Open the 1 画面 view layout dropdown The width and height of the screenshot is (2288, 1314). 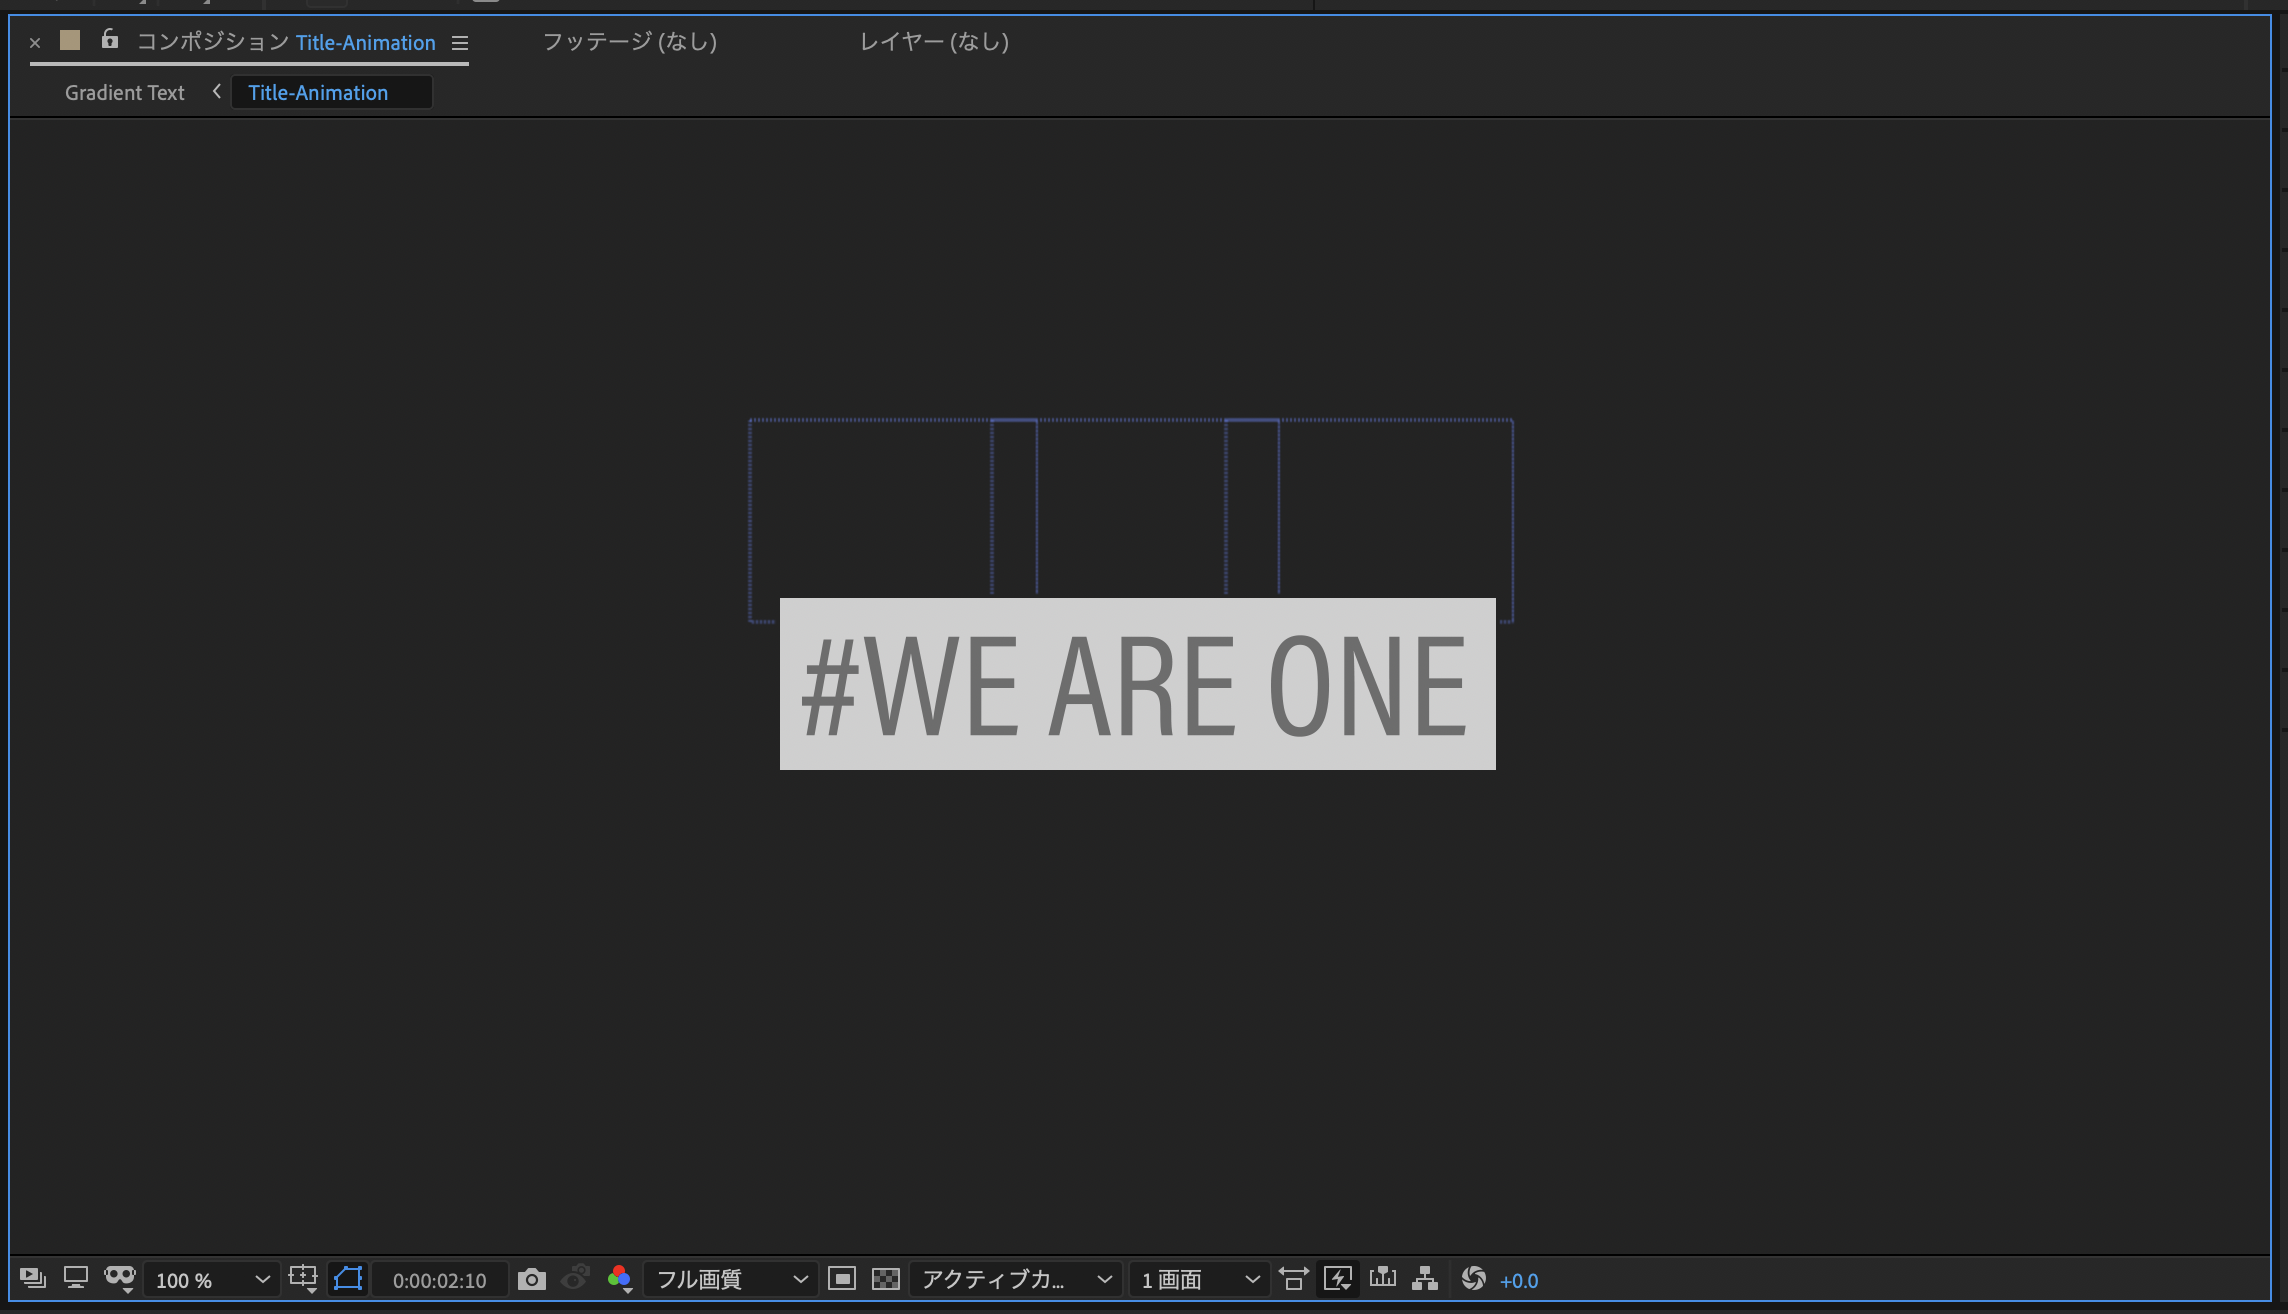[x=1199, y=1280]
